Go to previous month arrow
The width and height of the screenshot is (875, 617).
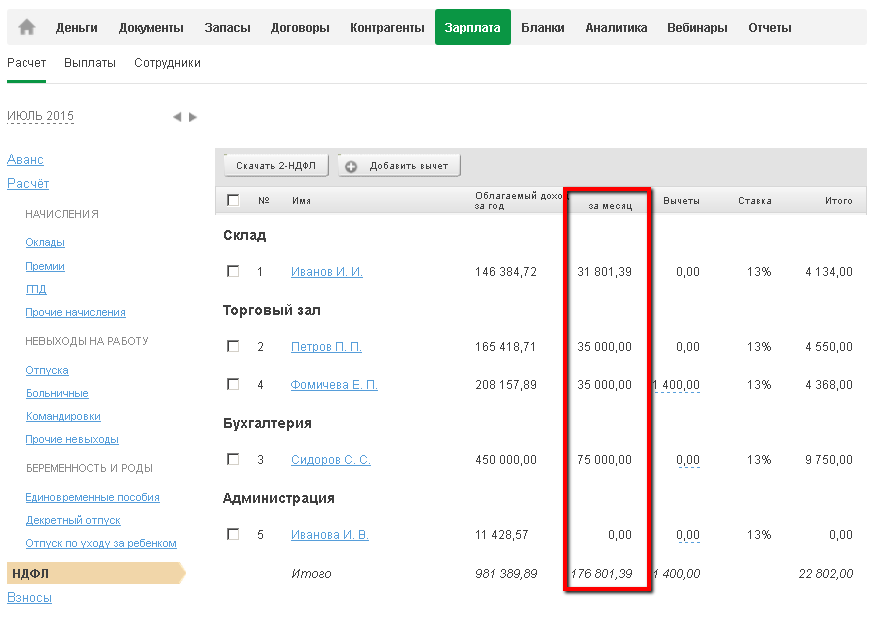[x=177, y=117]
